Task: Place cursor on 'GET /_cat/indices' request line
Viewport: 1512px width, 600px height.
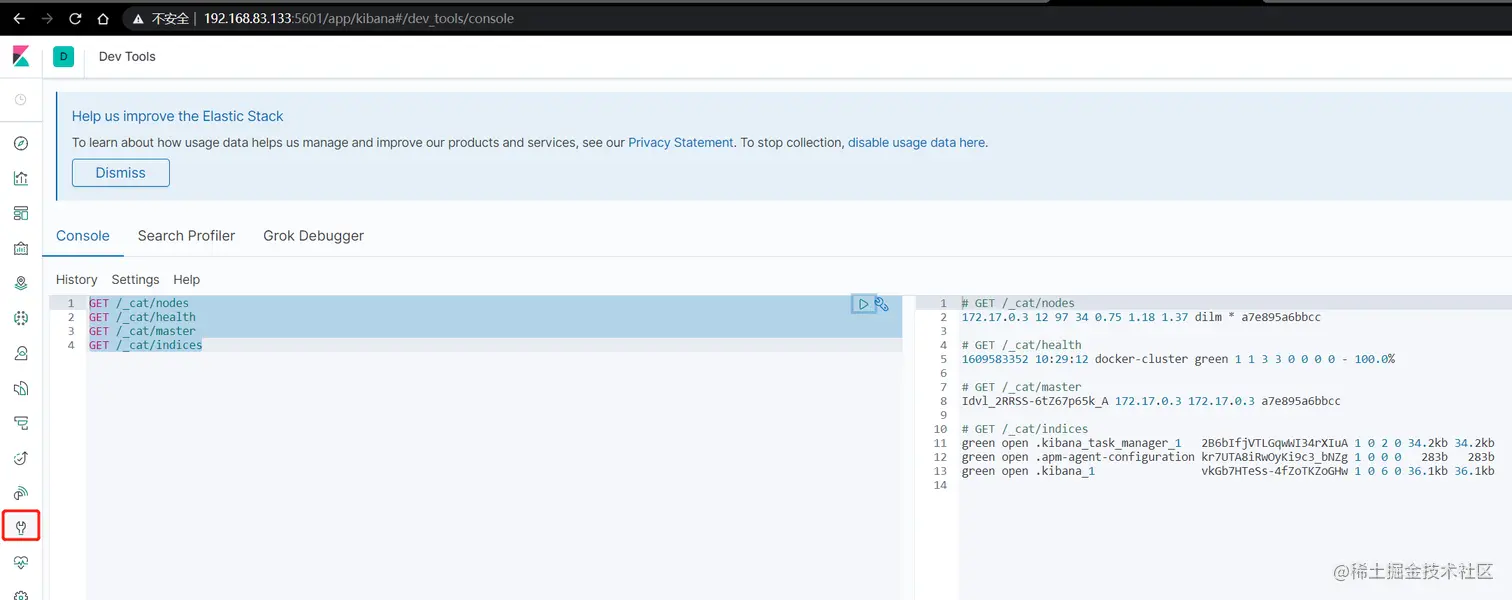Action: (145, 345)
